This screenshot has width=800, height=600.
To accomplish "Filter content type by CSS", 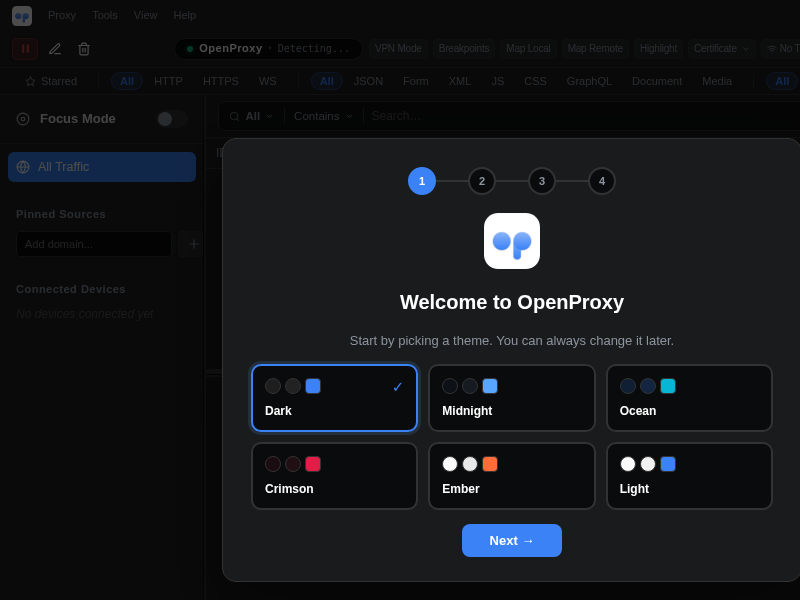I will pyautogui.click(x=535, y=82).
